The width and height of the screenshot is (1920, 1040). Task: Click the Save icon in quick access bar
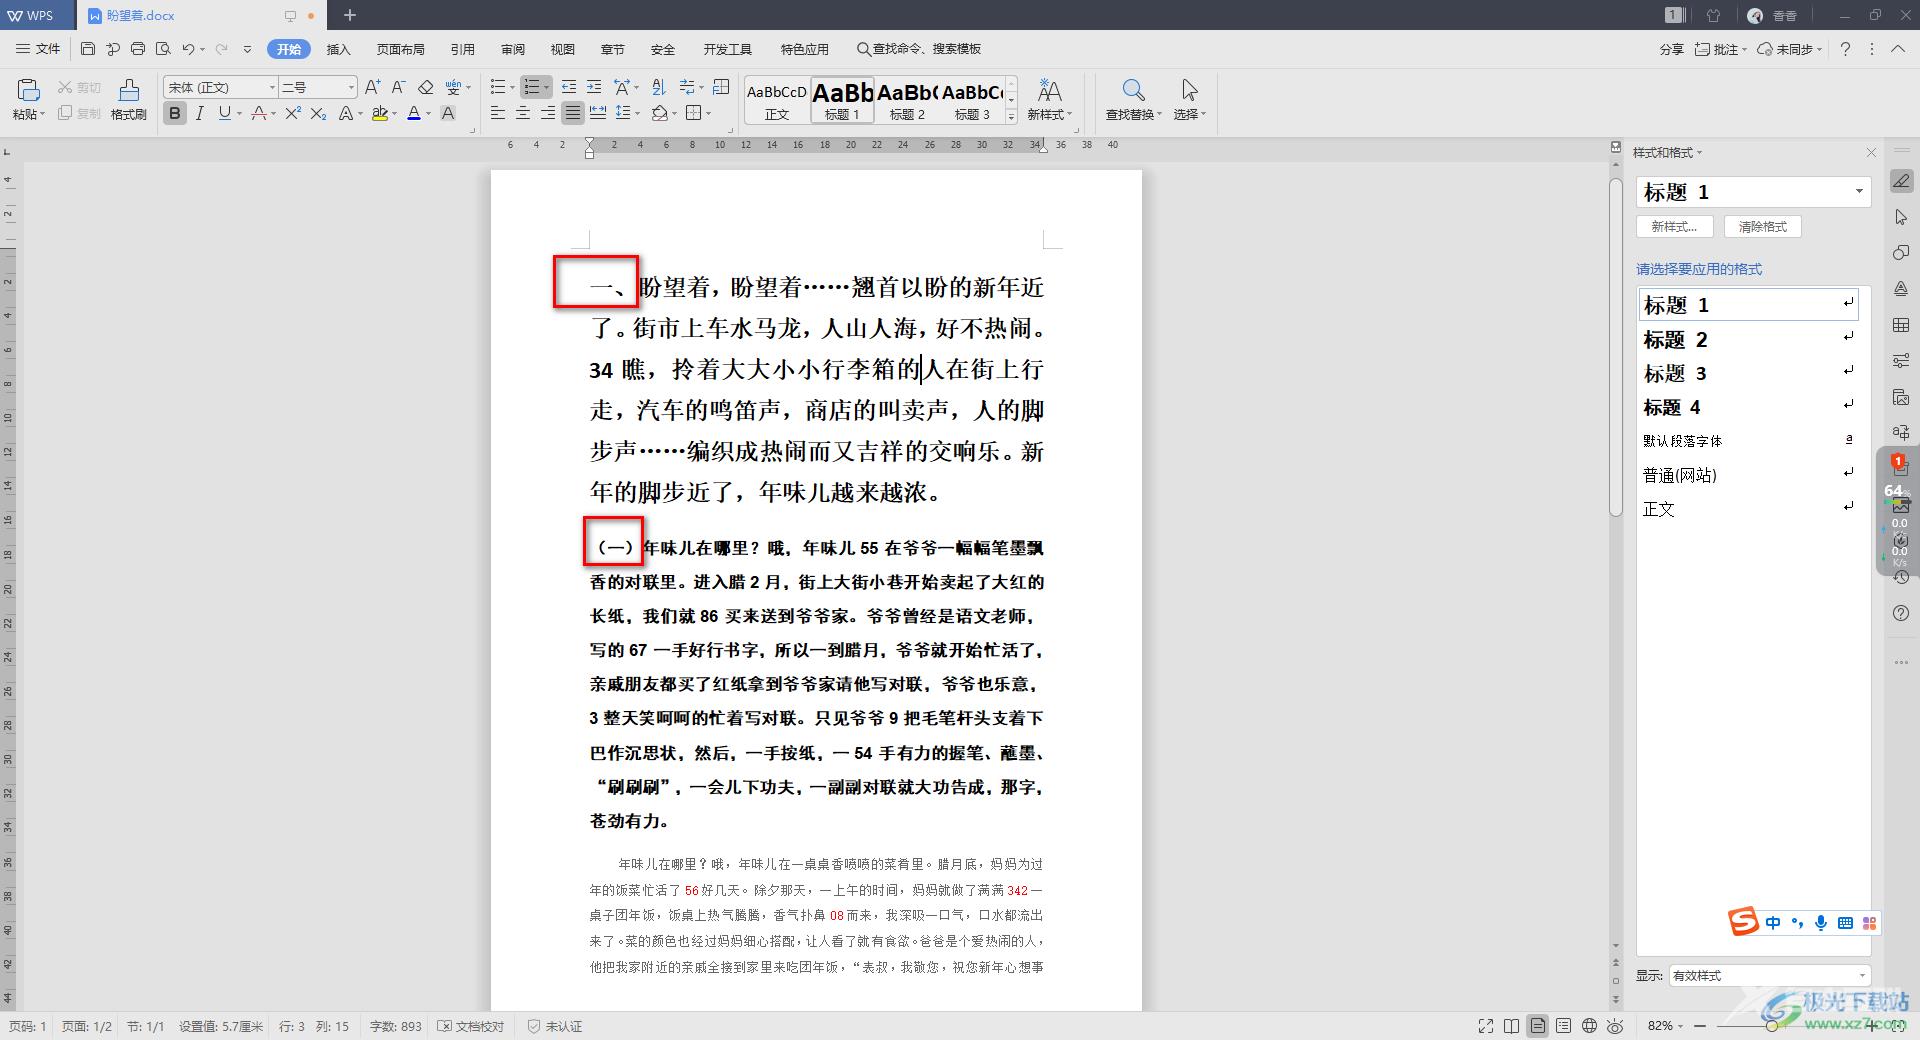(x=88, y=49)
